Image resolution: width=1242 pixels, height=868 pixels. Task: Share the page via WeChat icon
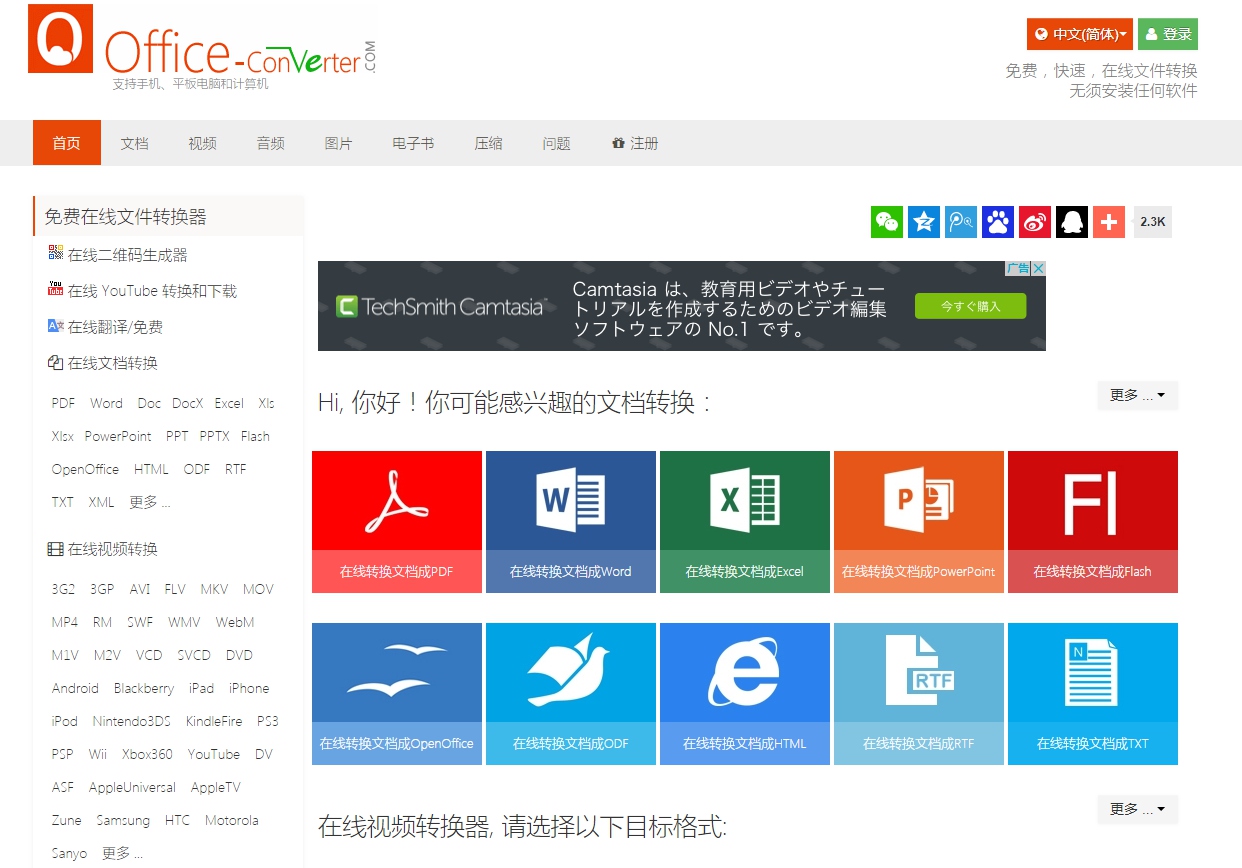tap(886, 221)
